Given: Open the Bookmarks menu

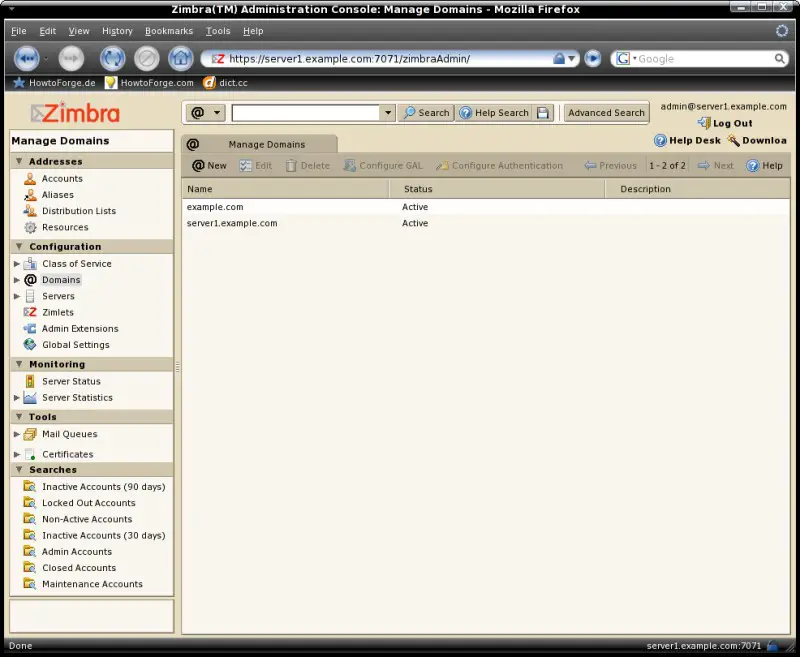Looking at the screenshot, I should click(x=169, y=31).
